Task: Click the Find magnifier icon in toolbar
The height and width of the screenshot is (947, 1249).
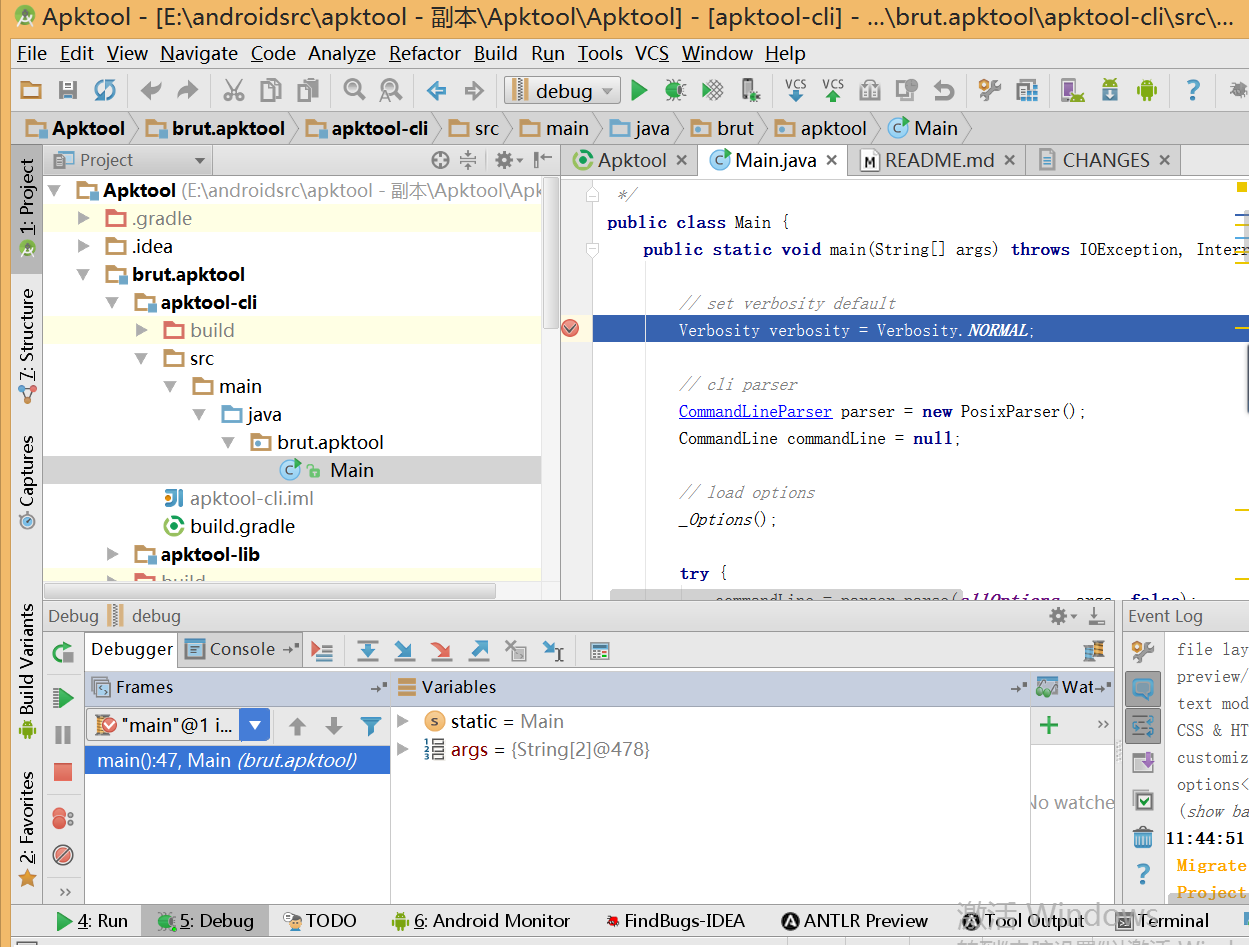Action: tap(354, 91)
